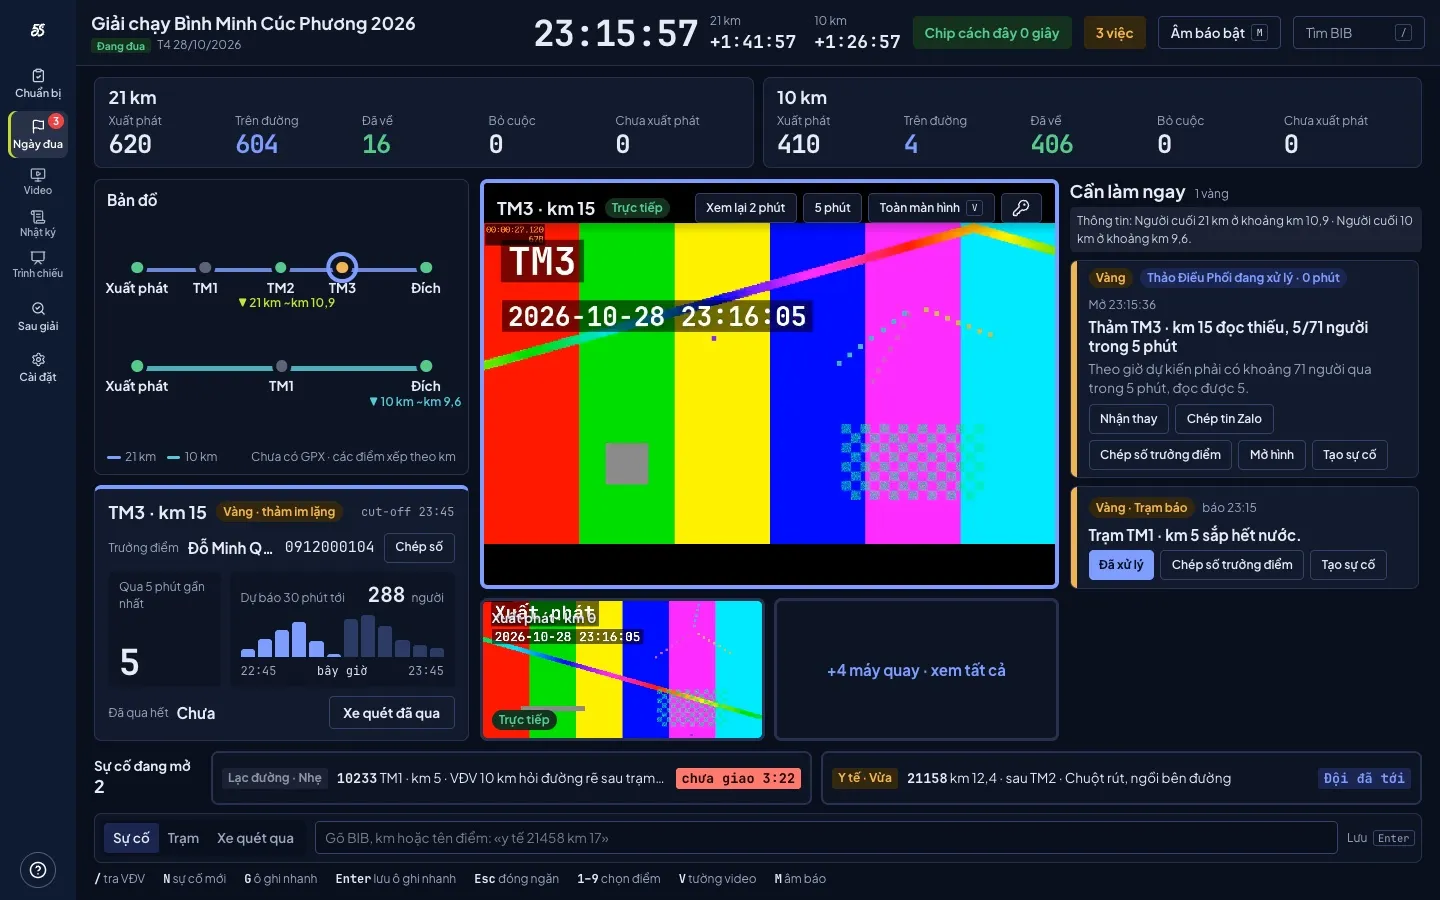The height and width of the screenshot is (900, 1440).
Task: Click Tạo sự cố on TM3 alert card
Action: tap(1349, 455)
